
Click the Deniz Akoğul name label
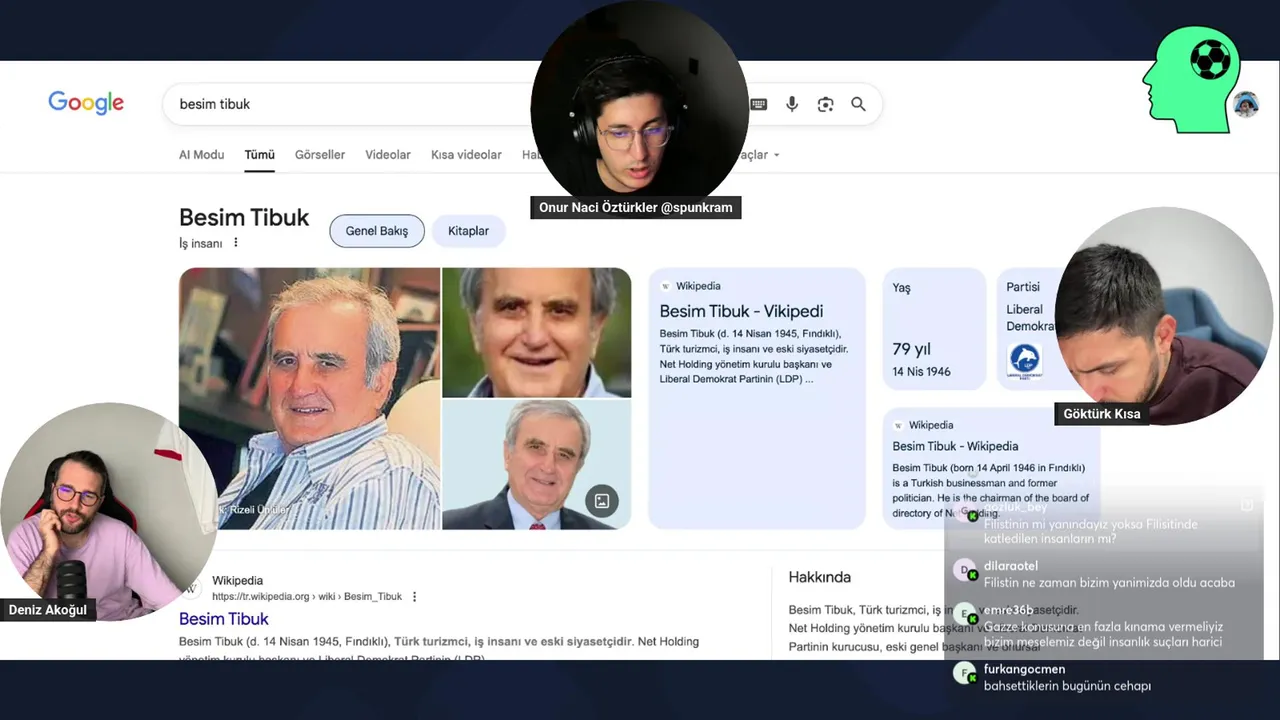[x=48, y=610]
